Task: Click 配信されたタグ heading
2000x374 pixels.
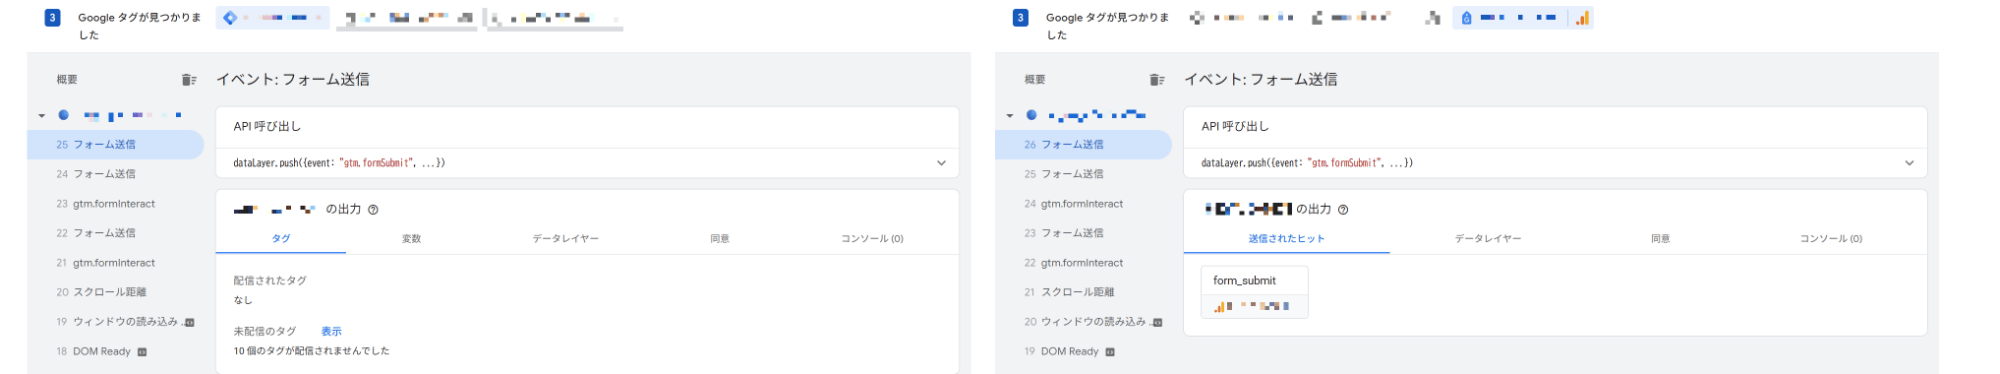Action: (x=270, y=281)
